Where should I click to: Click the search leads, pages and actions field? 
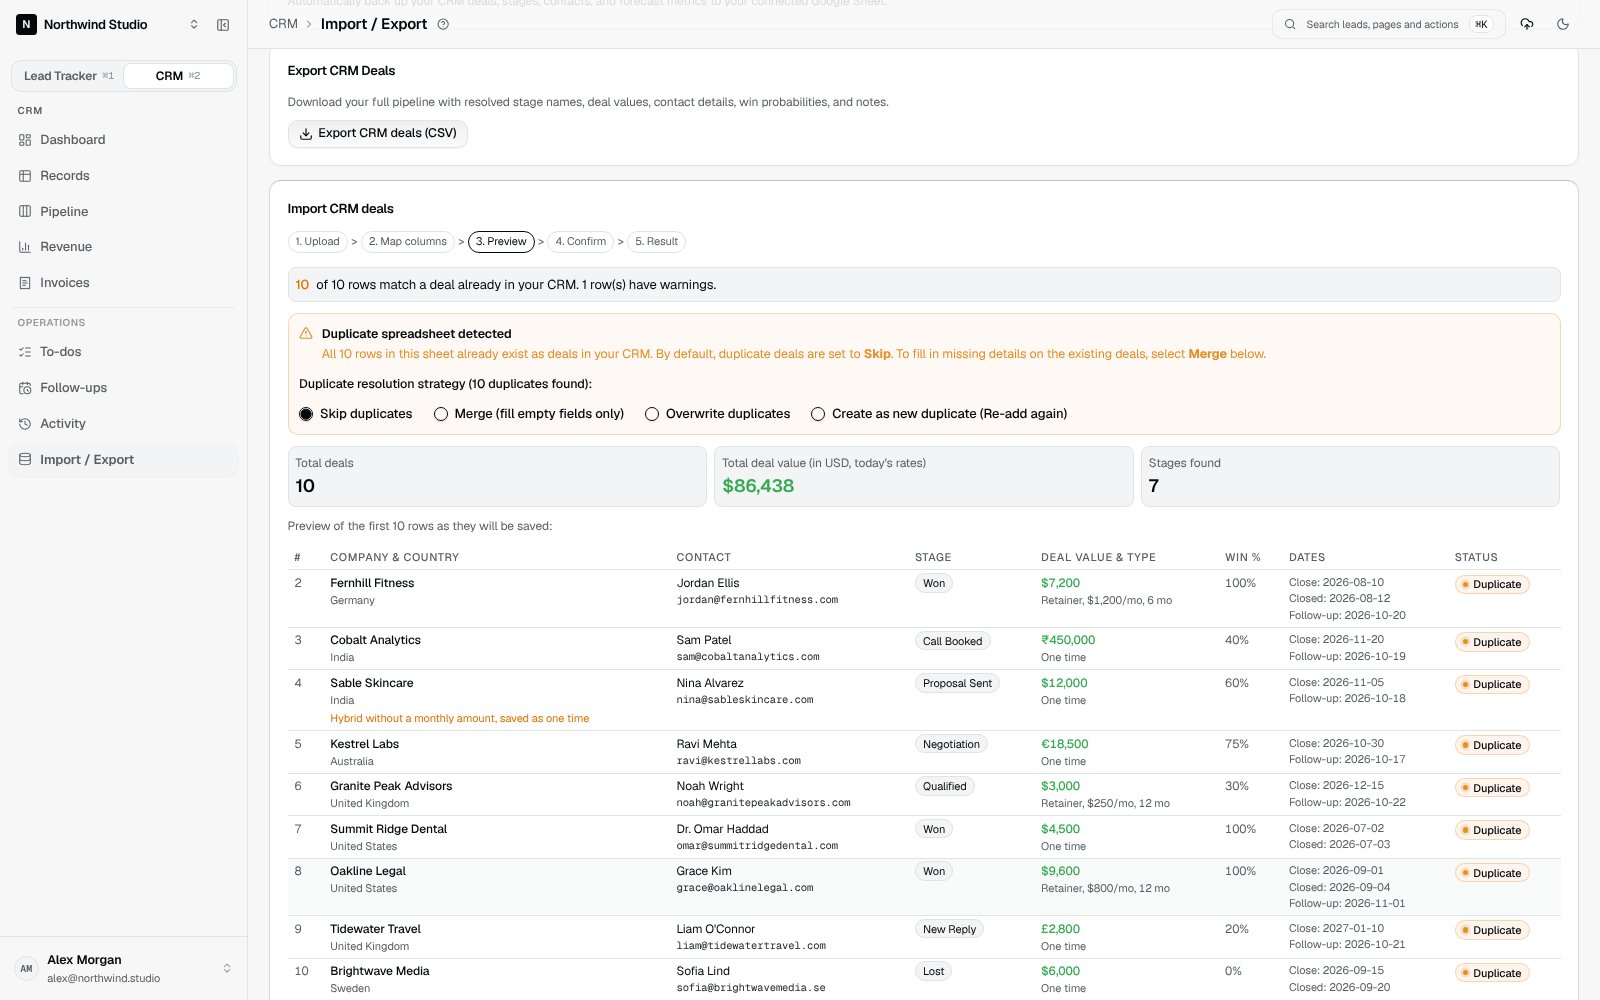[x=1388, y=24]
